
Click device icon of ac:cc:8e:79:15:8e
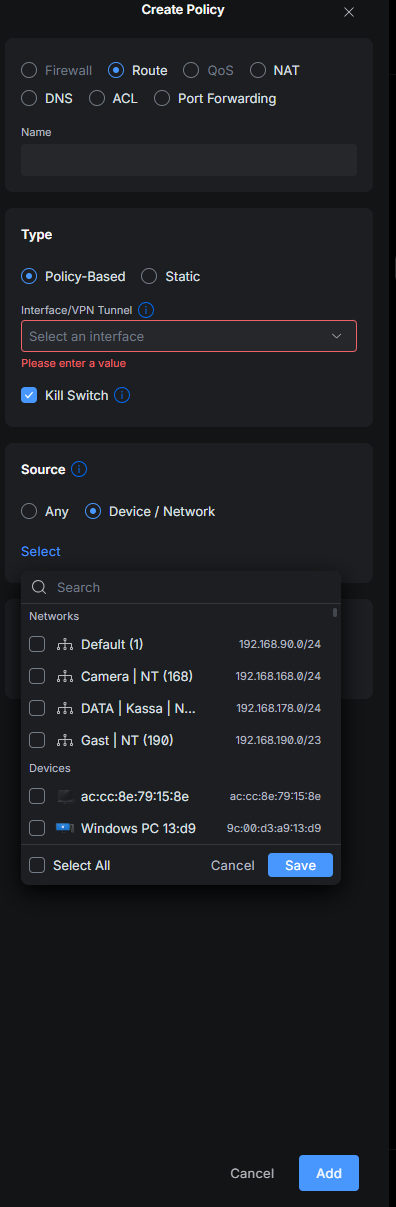(x=65, y=796)
